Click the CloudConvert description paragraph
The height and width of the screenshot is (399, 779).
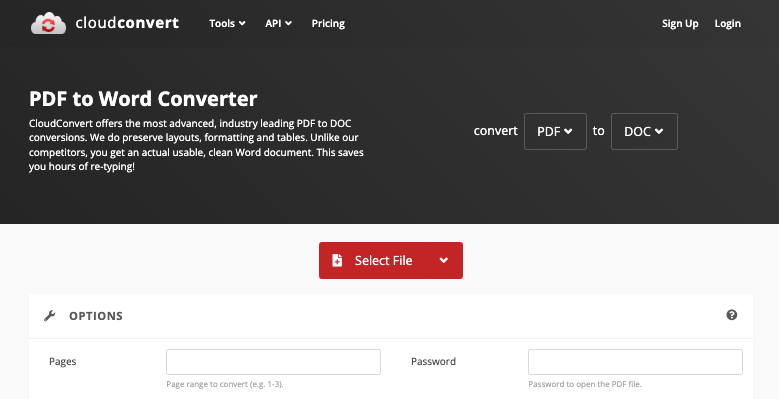click(x=196, y=145)
